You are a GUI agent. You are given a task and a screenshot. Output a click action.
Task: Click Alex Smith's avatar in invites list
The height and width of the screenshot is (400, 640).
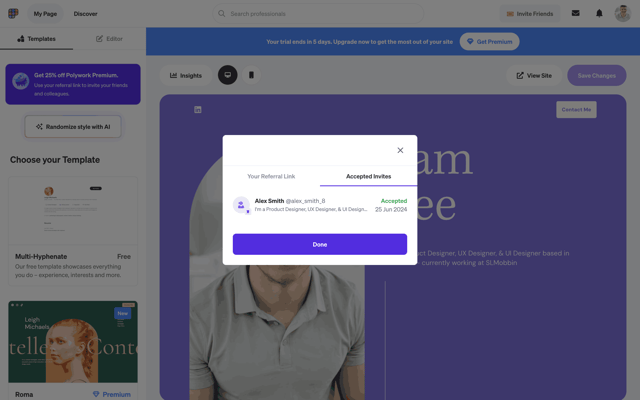[241, 205]
